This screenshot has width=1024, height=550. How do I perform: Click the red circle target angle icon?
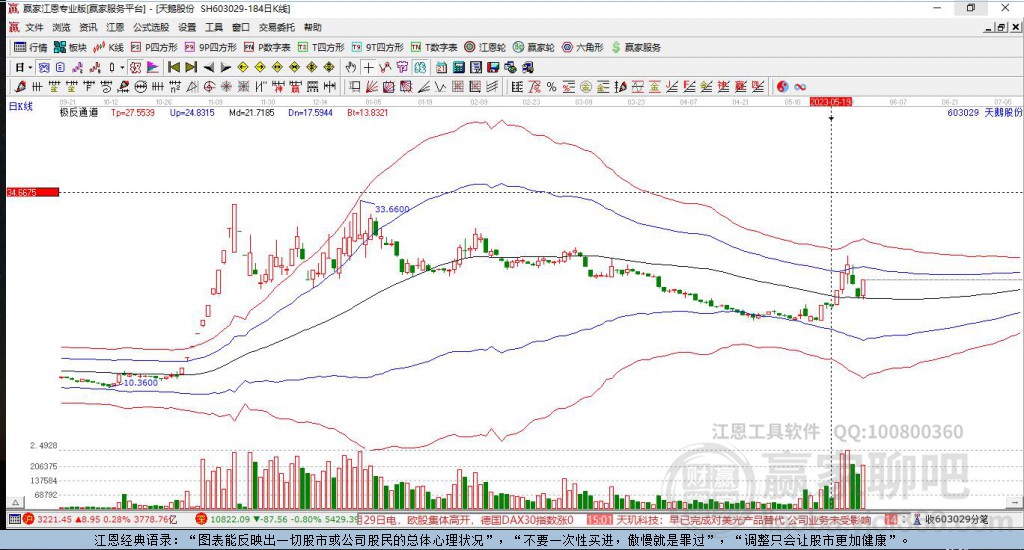tap(209, 86)
